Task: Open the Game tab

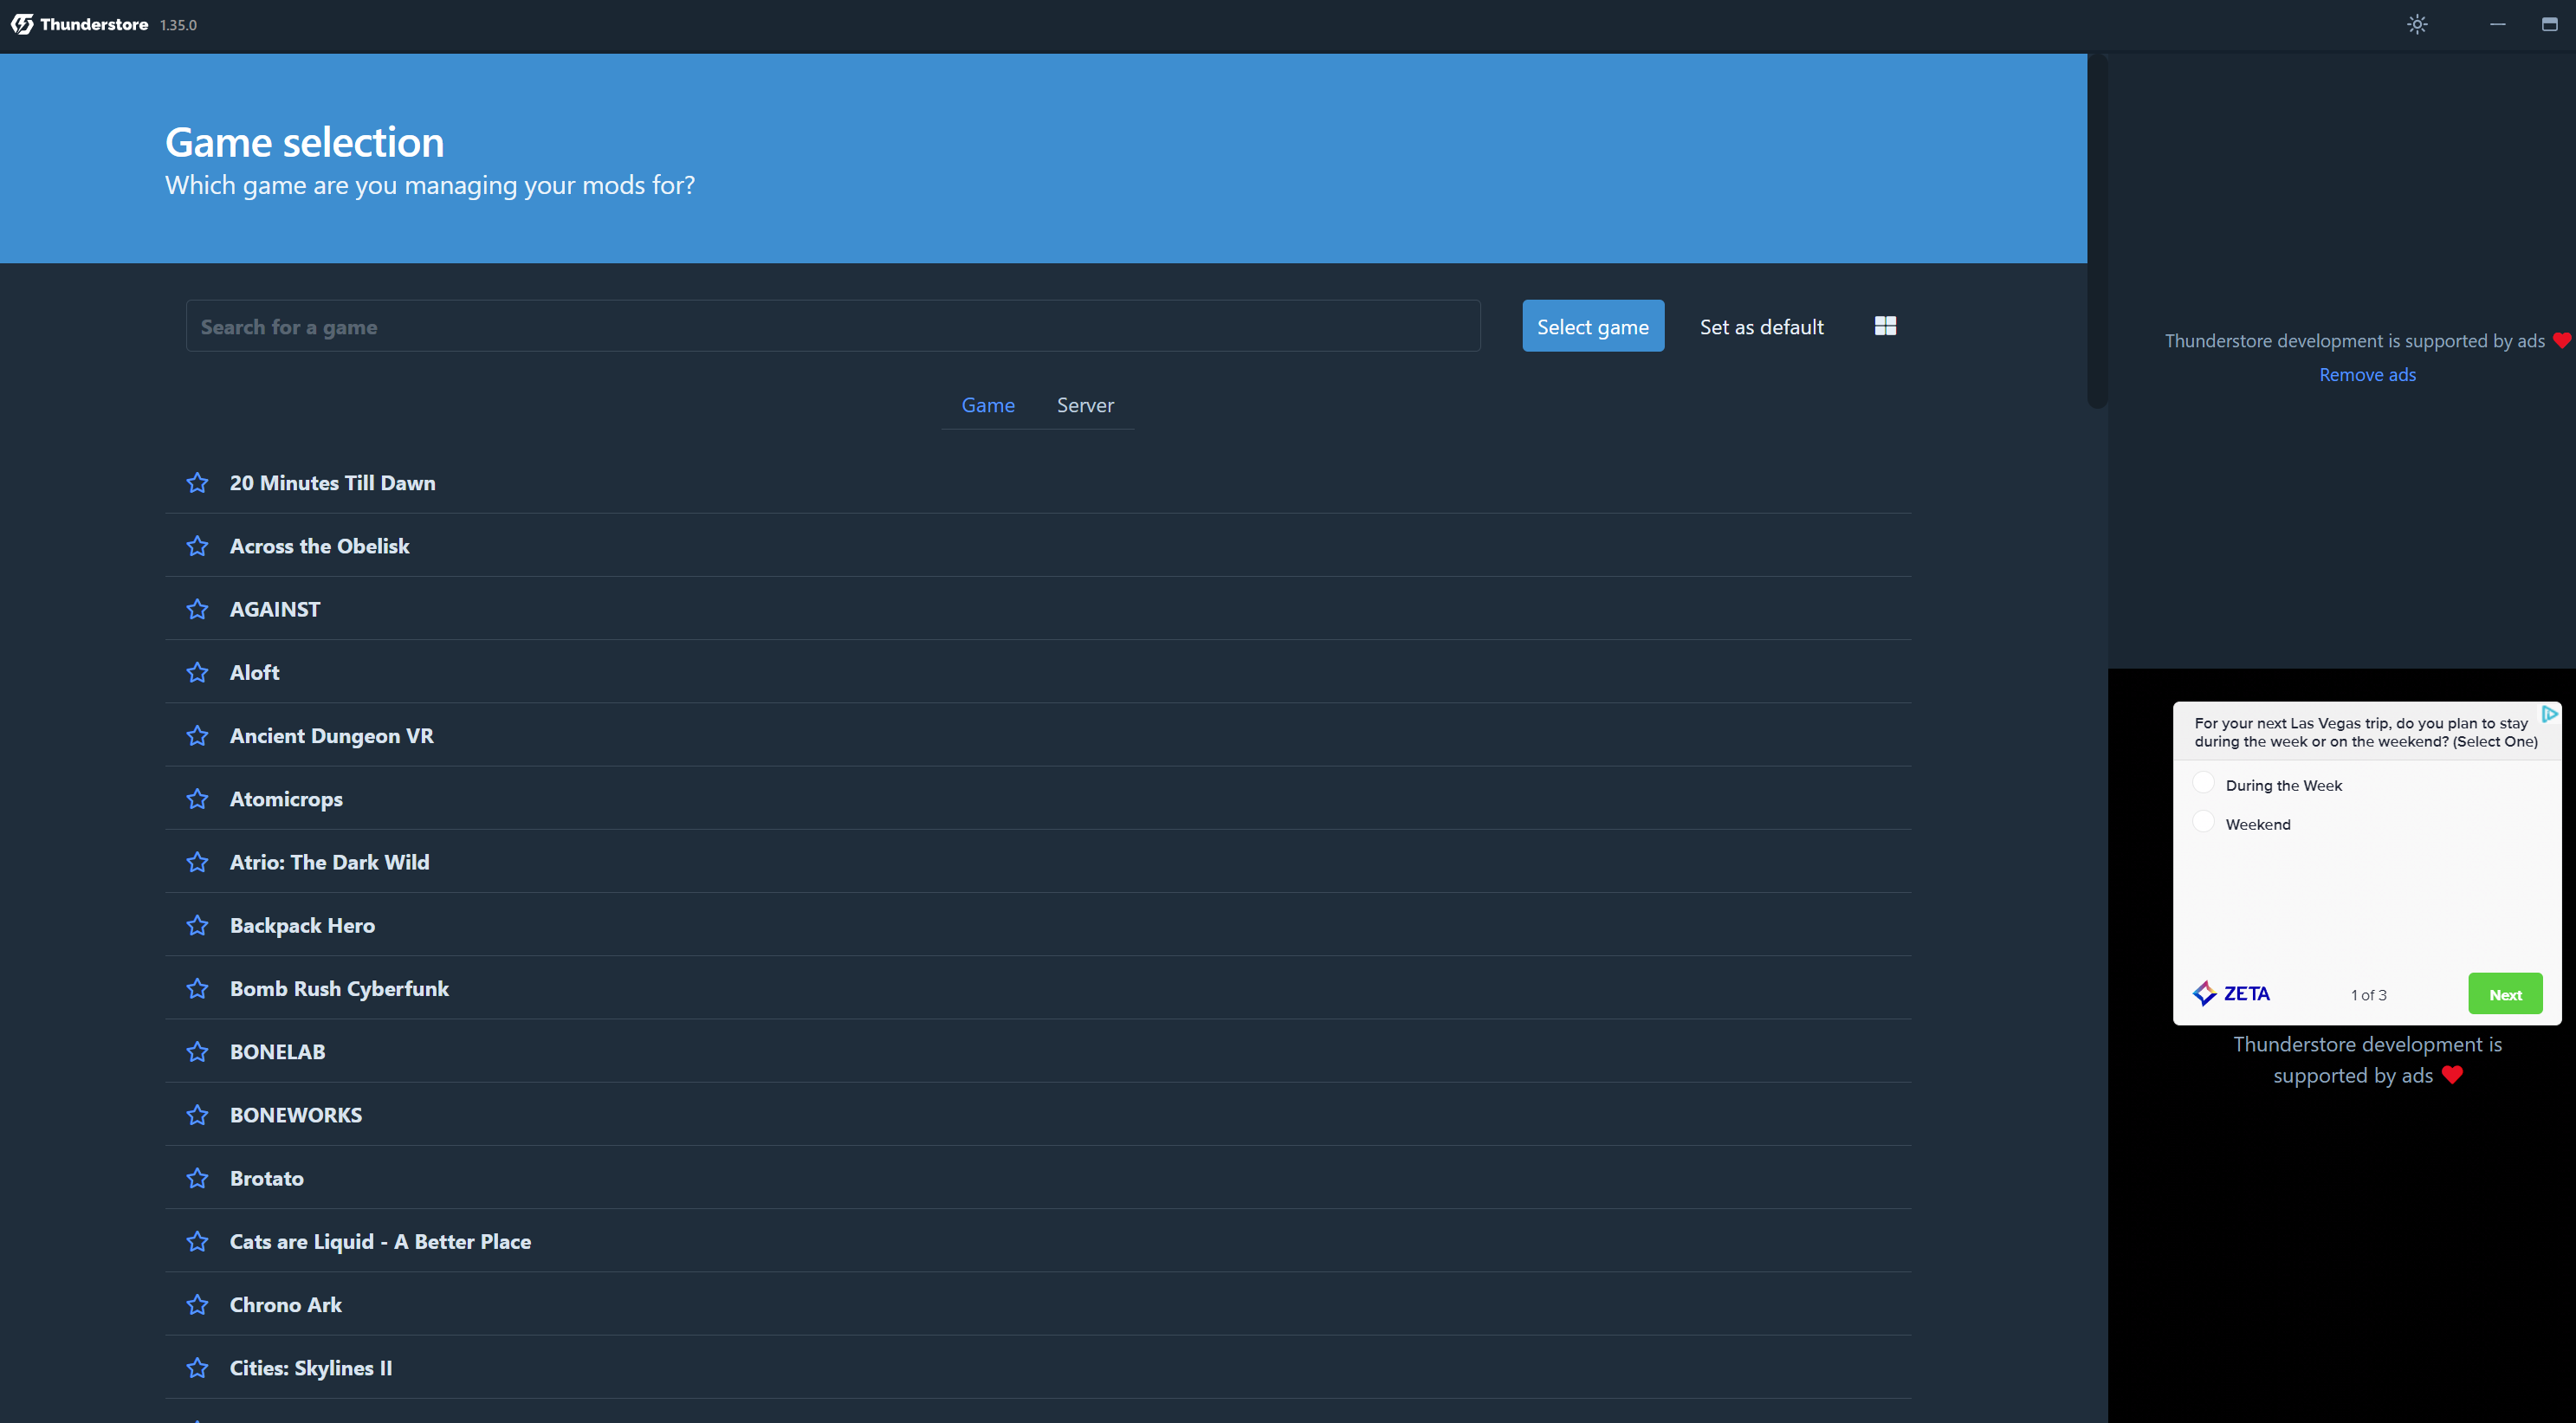Action: point(988,405)
